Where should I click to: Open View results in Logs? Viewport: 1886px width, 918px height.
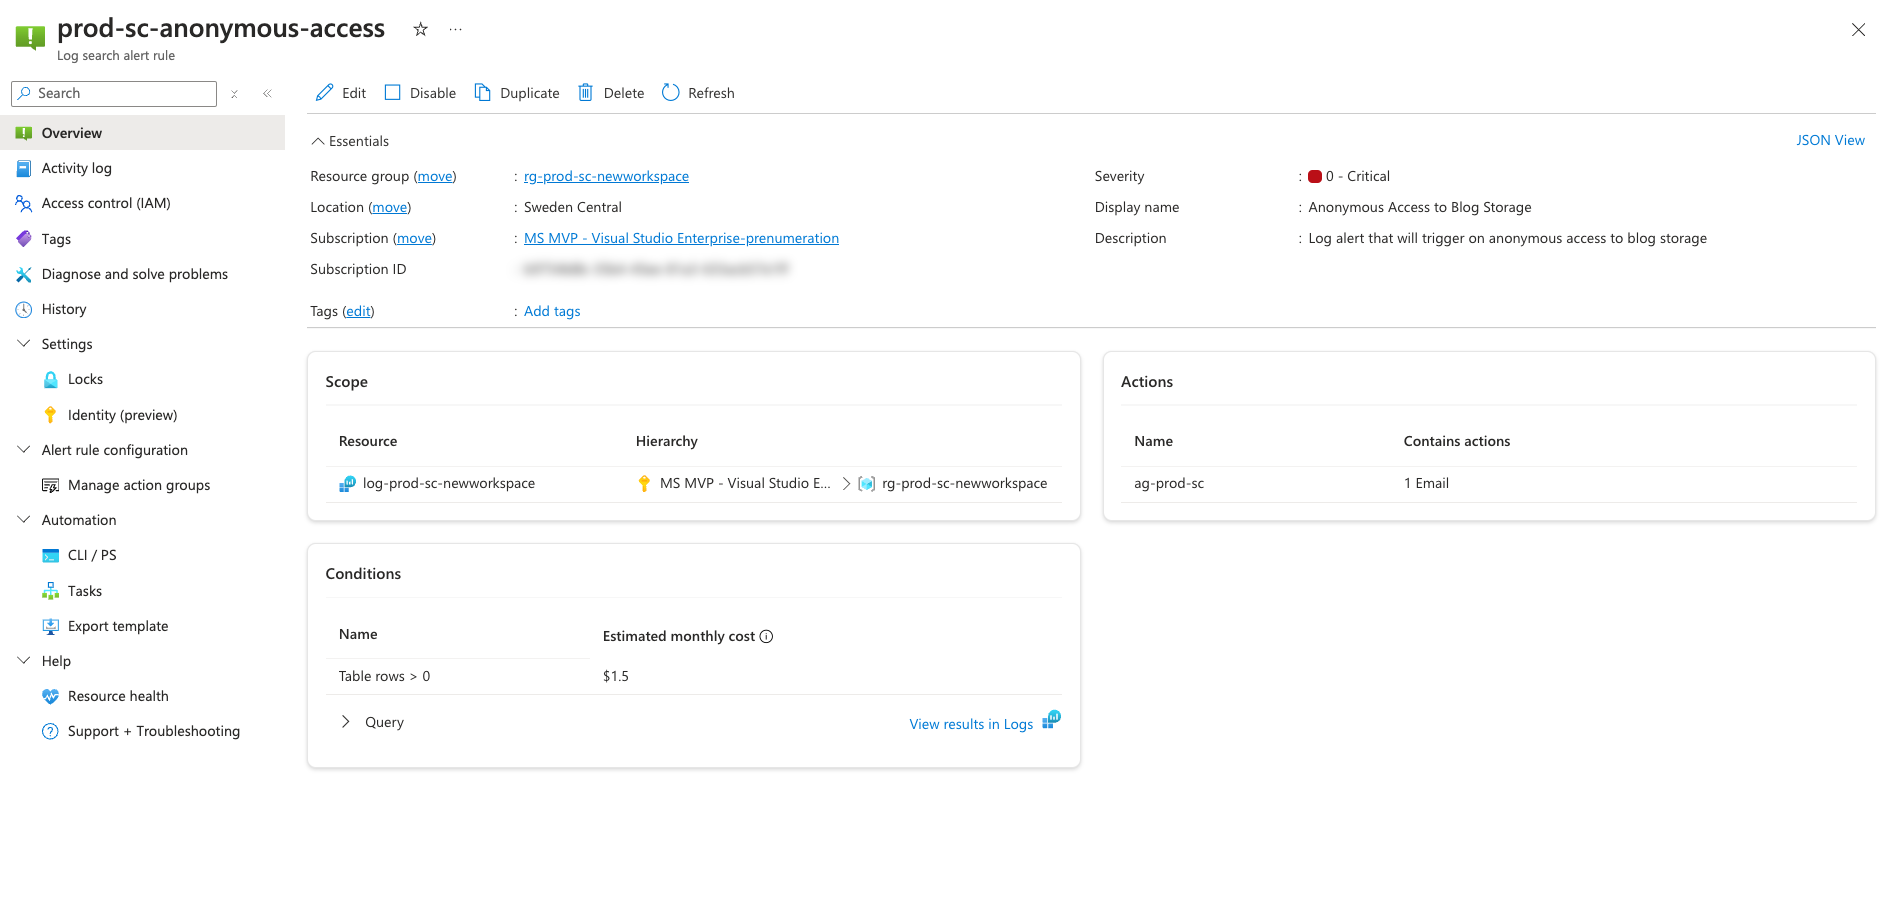[x=971, y=724]
